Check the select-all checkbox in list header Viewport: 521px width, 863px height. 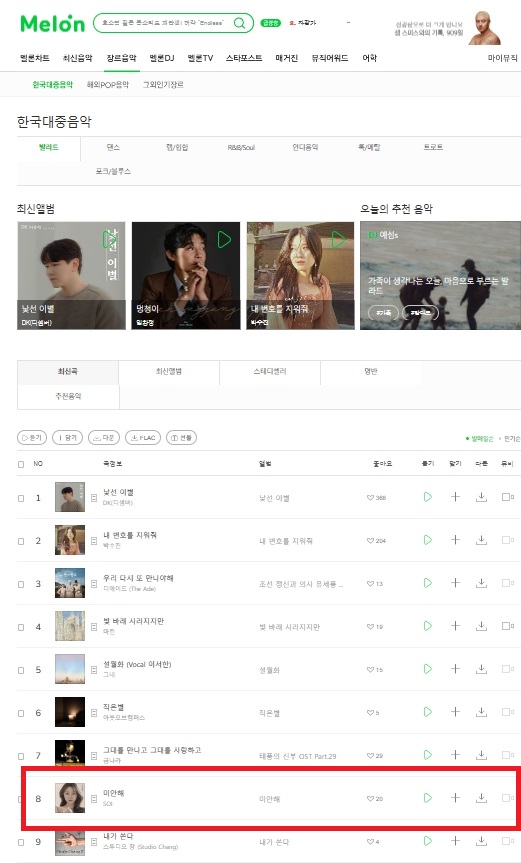(21, 464)
